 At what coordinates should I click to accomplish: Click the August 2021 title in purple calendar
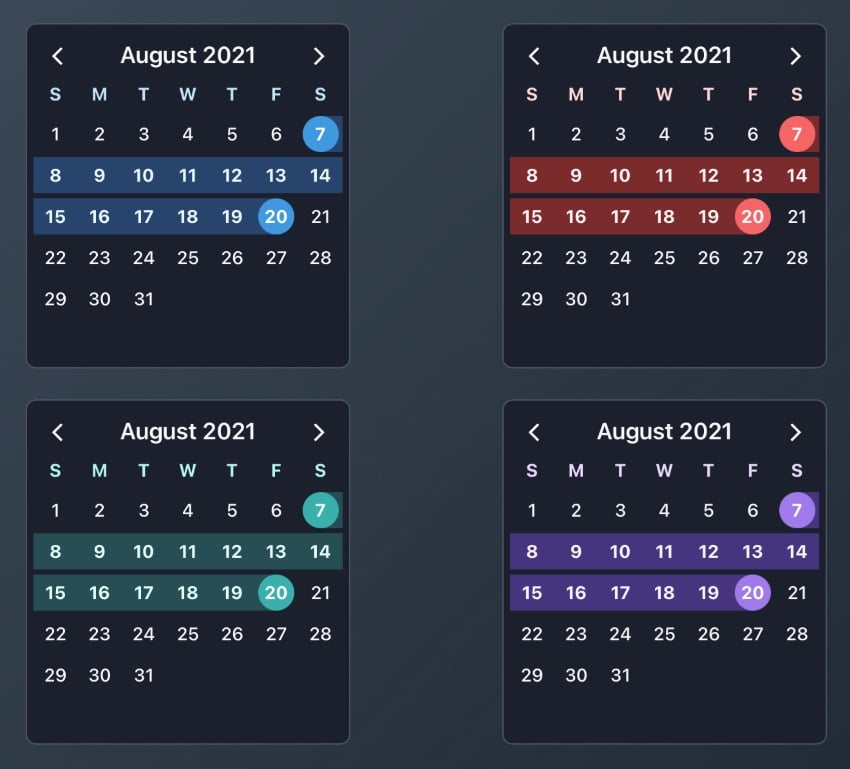pyautogui.click(x=664, y=432)
